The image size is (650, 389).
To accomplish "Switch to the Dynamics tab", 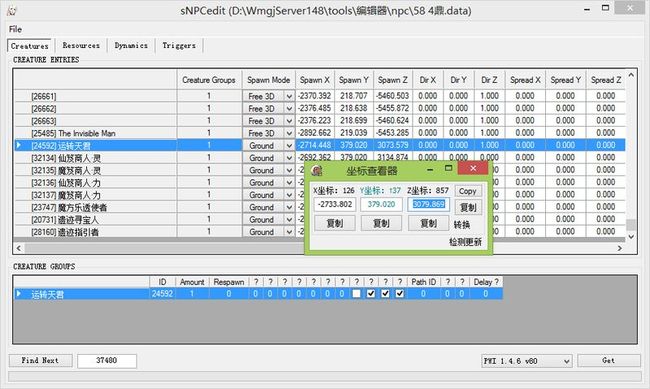I will pos(131,45).
